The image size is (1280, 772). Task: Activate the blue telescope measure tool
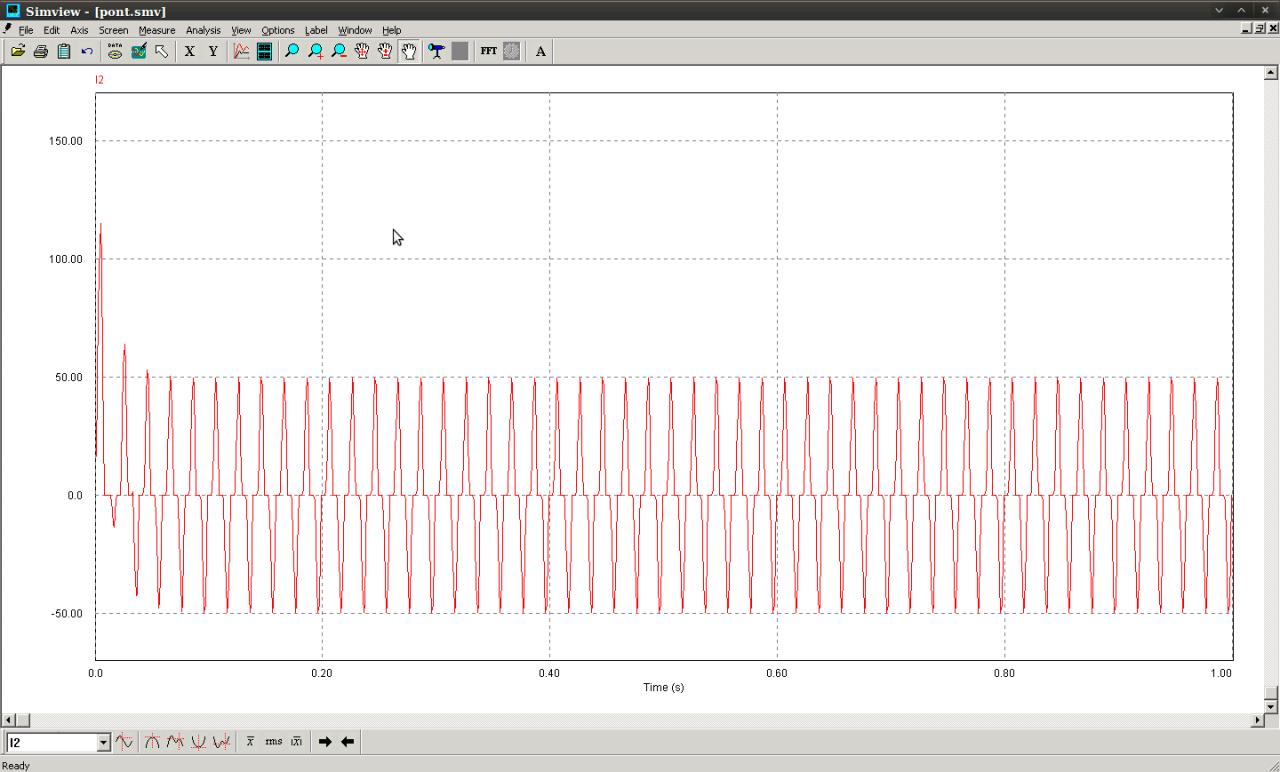pyautogui.click(x=436, y=51)
